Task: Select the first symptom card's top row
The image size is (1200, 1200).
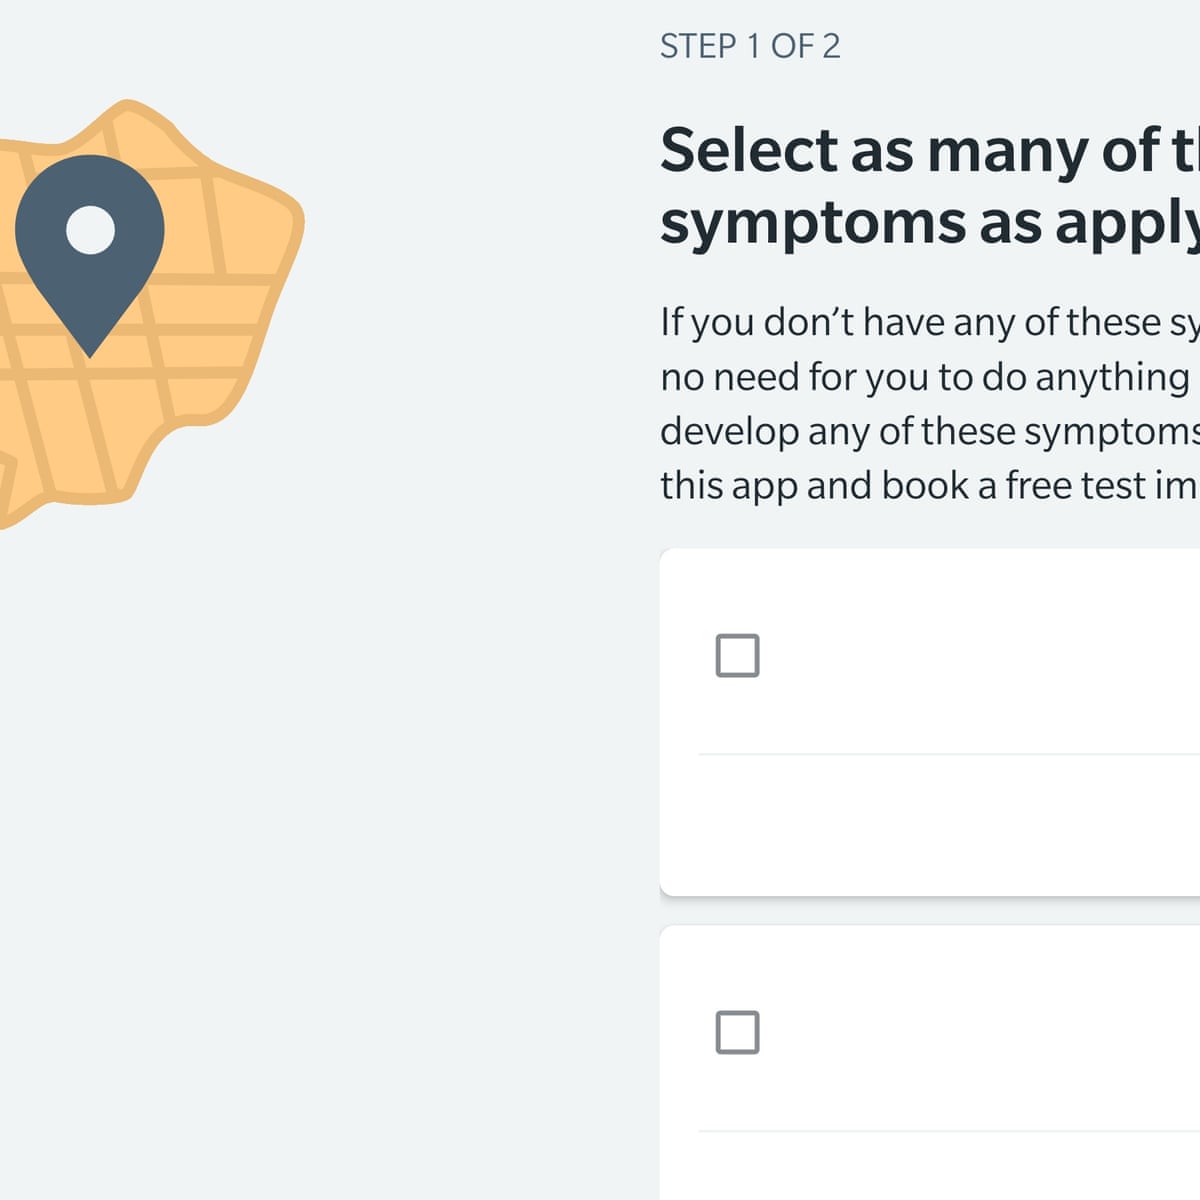Action: (930, 652)
